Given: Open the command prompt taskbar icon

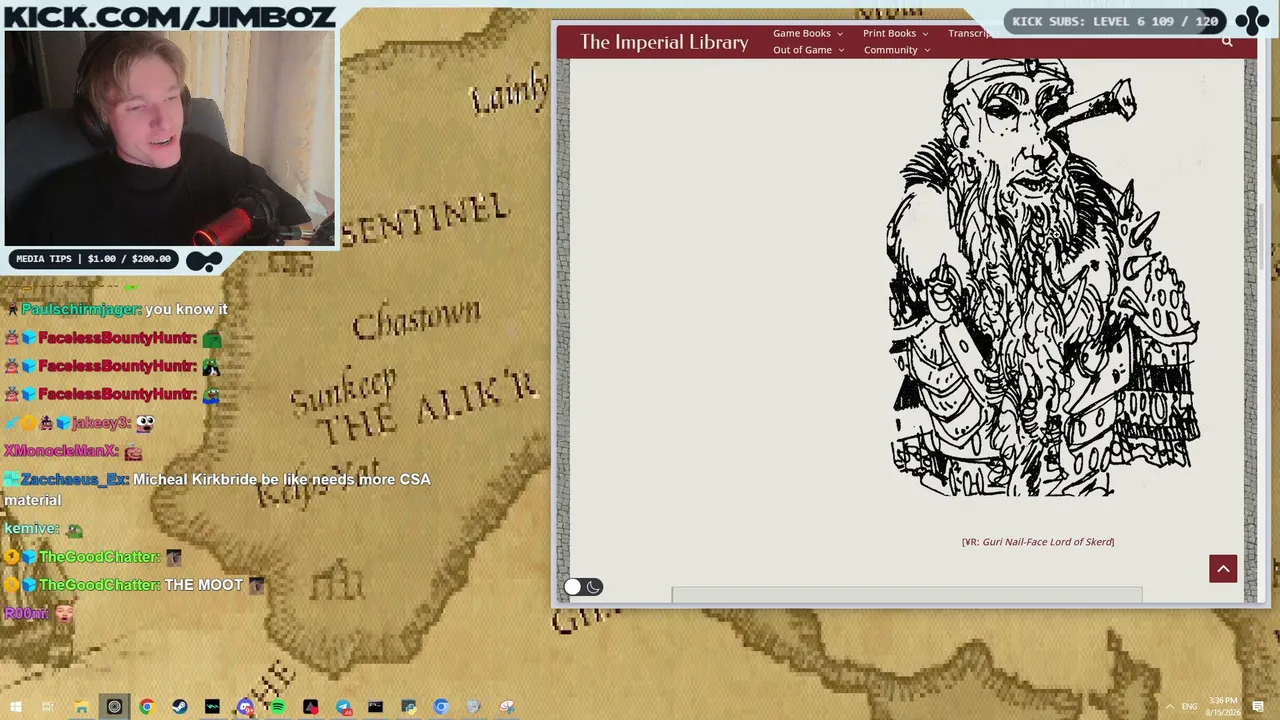Looking at the screenshot, I should click(376, 707).
